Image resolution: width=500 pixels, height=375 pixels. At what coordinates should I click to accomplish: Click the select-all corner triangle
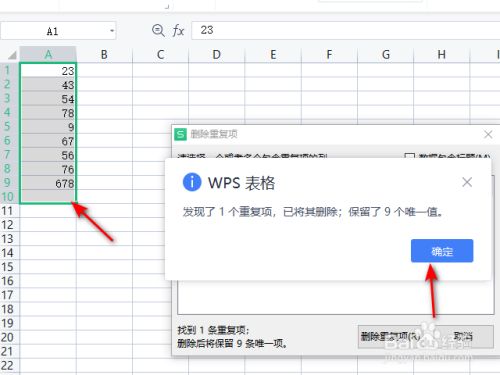pos(11,55)
